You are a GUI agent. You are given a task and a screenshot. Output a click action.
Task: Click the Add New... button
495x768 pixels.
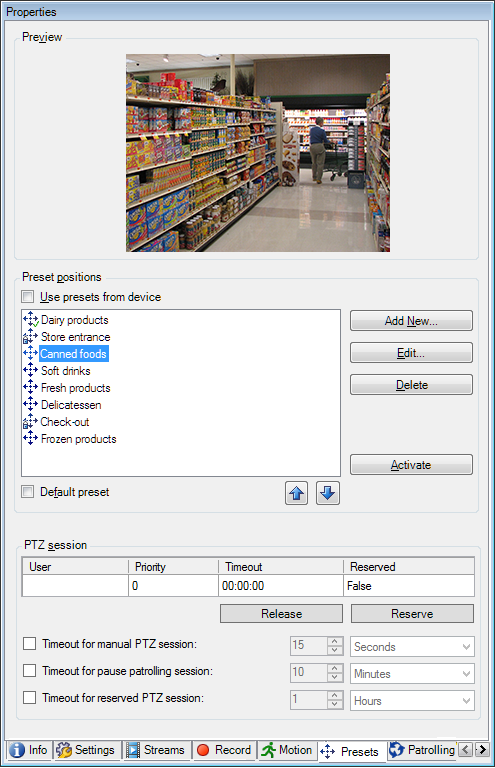(x=411, y=321)
